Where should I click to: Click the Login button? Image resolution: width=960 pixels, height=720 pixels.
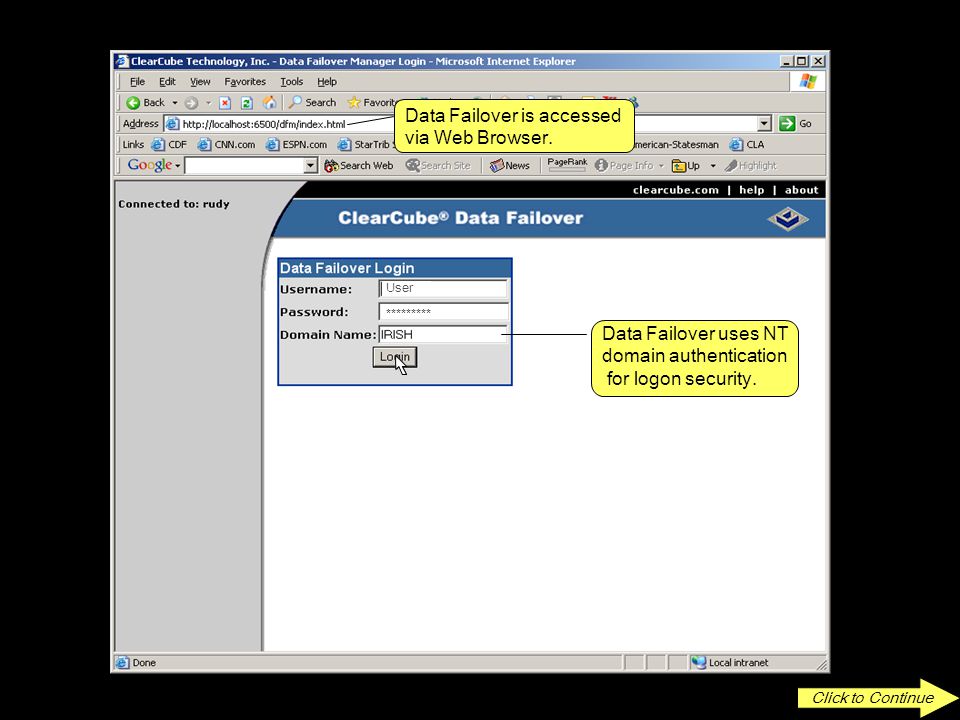tap(395, 357)
